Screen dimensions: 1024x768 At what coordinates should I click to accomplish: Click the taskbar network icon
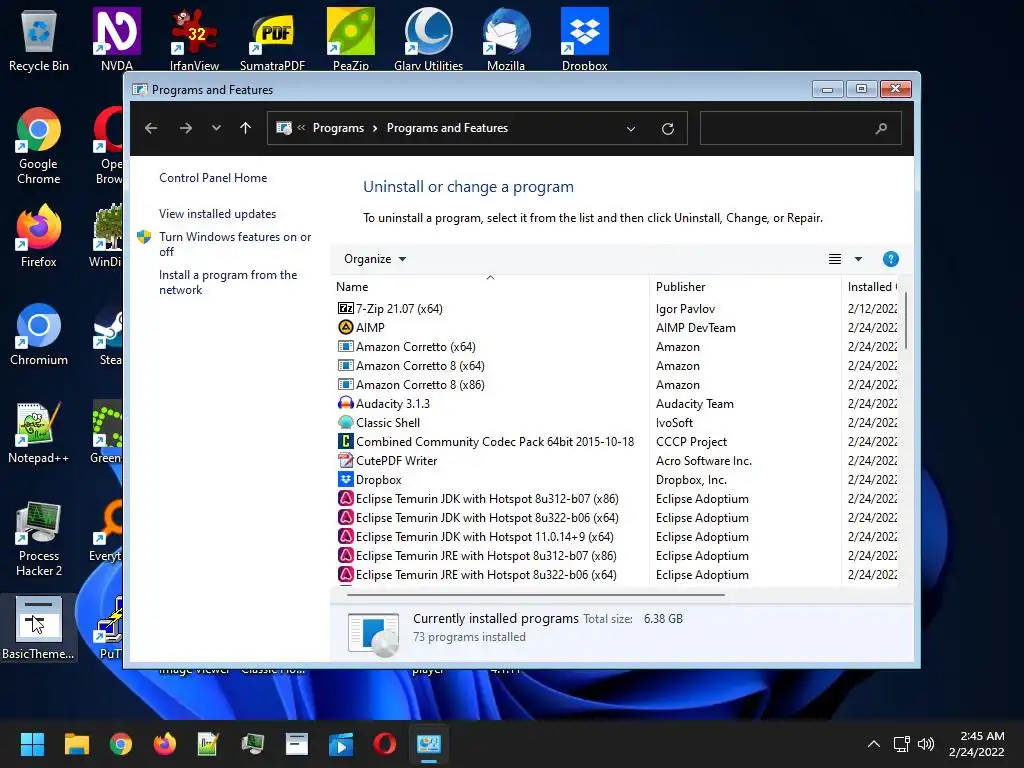click(x=902, y=744)
